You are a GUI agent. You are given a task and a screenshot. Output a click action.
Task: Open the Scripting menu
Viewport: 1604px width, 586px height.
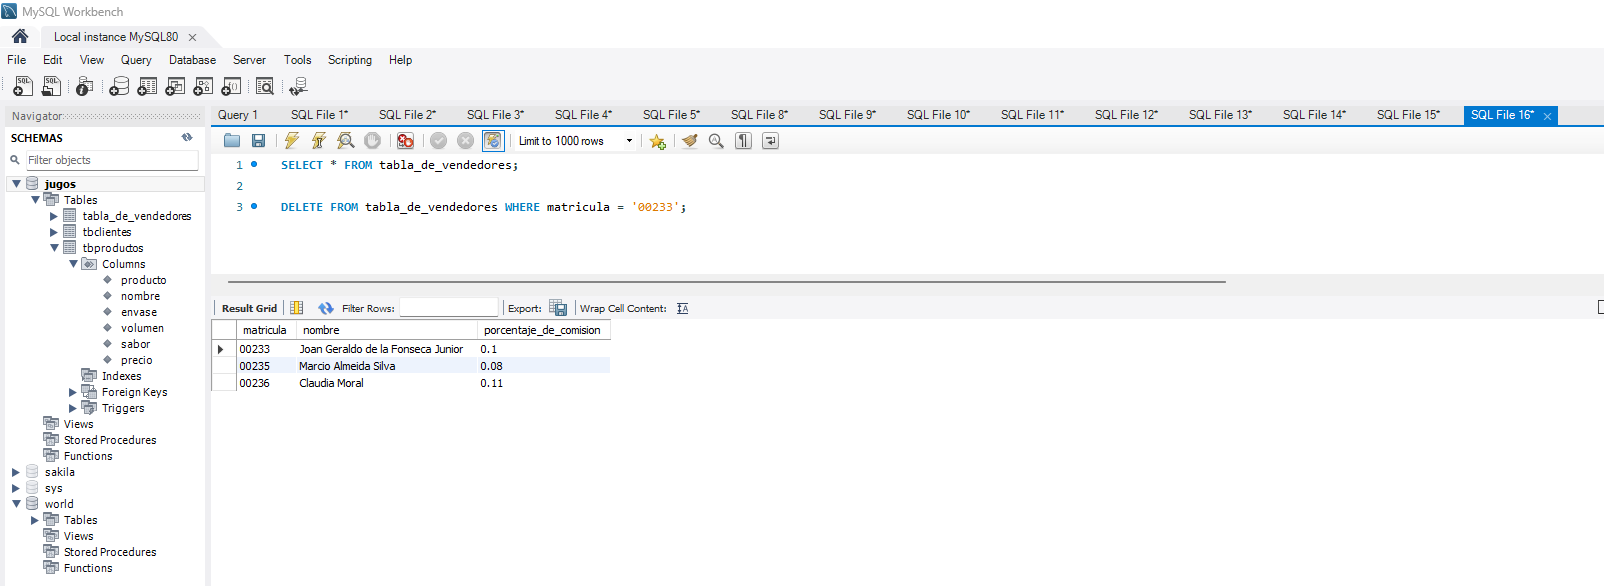click(x=350, y=60)
